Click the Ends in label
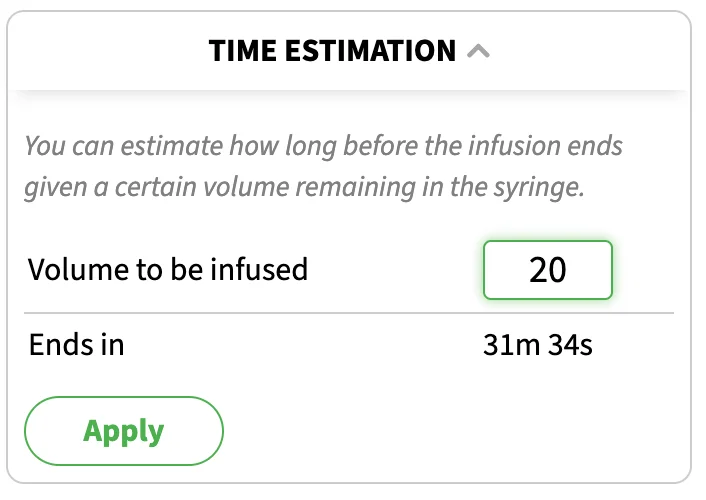 [x=77, y=345]
